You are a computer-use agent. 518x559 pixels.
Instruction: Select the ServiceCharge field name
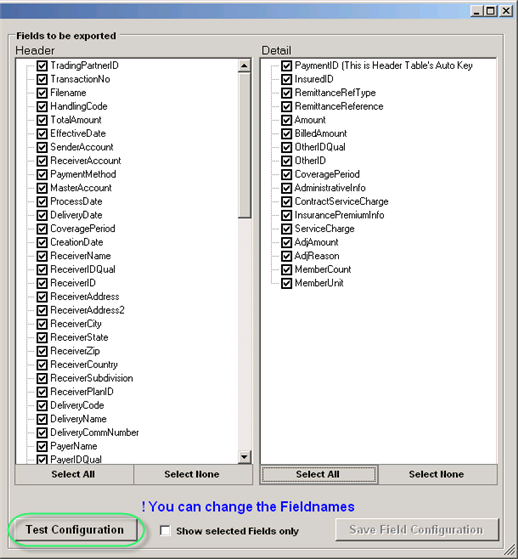pos(325,229)
